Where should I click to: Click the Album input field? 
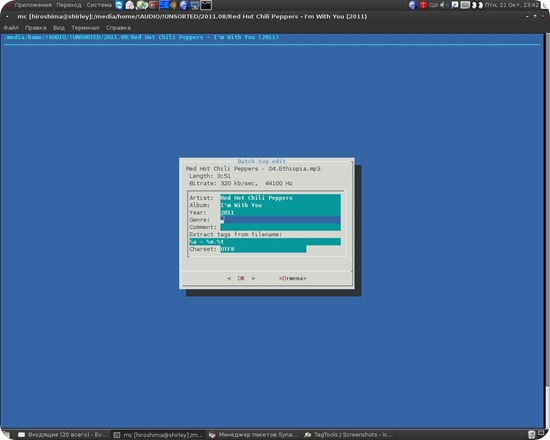coord(280,205)
